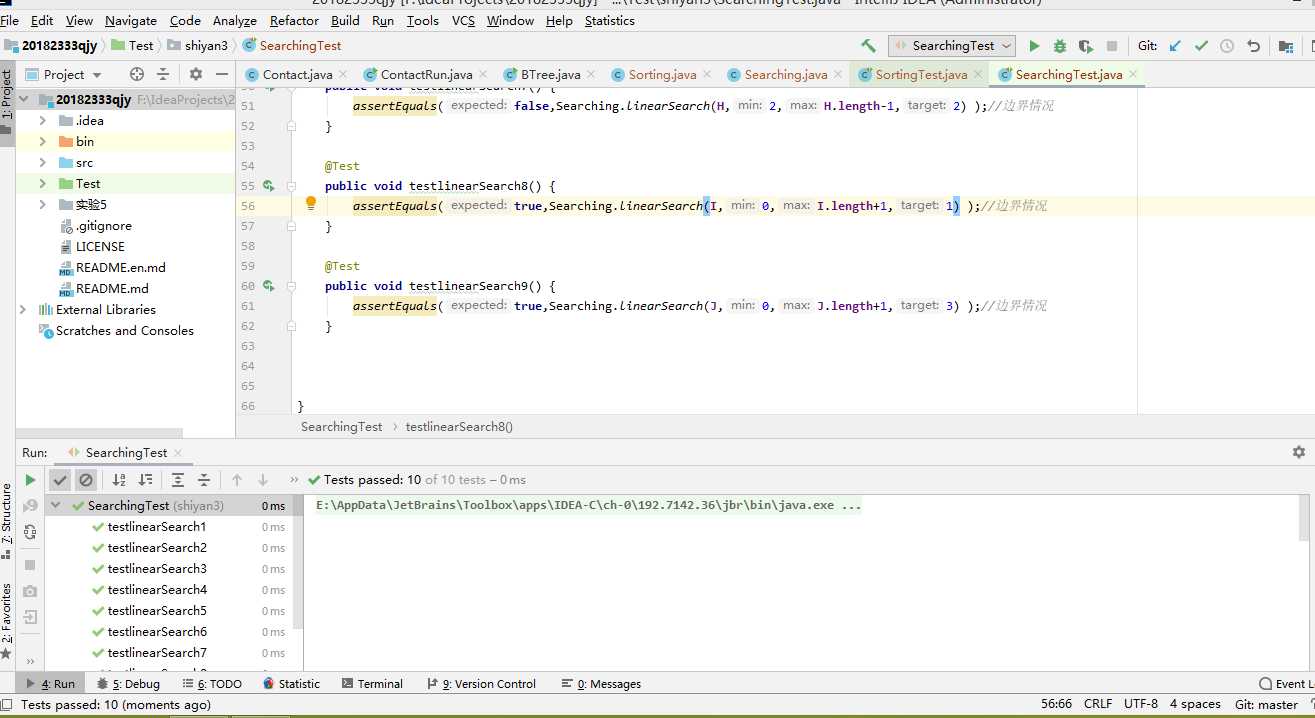Click the locate target icon in Project panel header
The height and width of the screenshot is (718, 1315).
[137, 74]
